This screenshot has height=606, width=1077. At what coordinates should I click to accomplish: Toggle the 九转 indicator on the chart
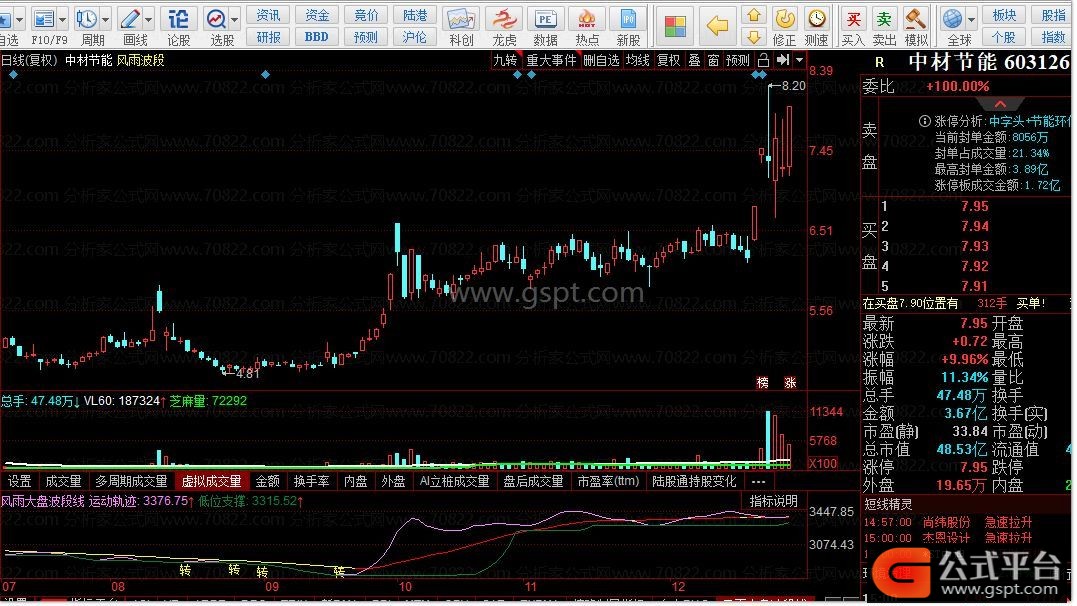[x=505, y=60]
